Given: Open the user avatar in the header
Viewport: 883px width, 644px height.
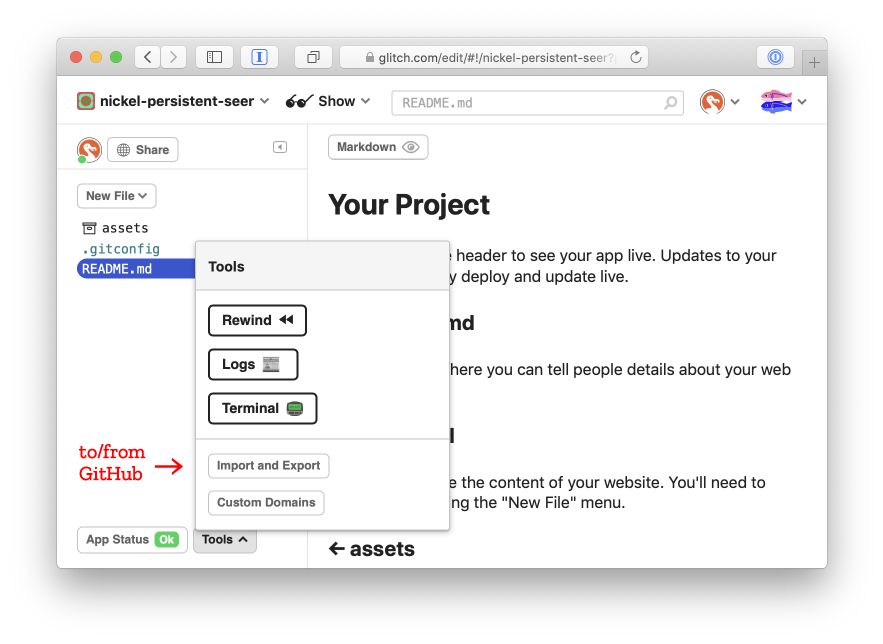Looking at the screenshot, I should click(712, 102).
